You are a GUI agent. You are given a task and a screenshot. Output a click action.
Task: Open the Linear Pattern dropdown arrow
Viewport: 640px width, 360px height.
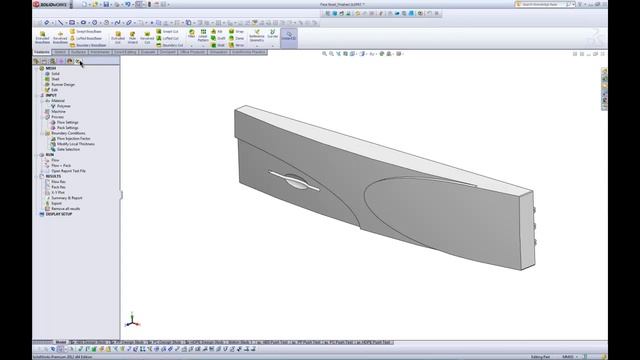203,46
